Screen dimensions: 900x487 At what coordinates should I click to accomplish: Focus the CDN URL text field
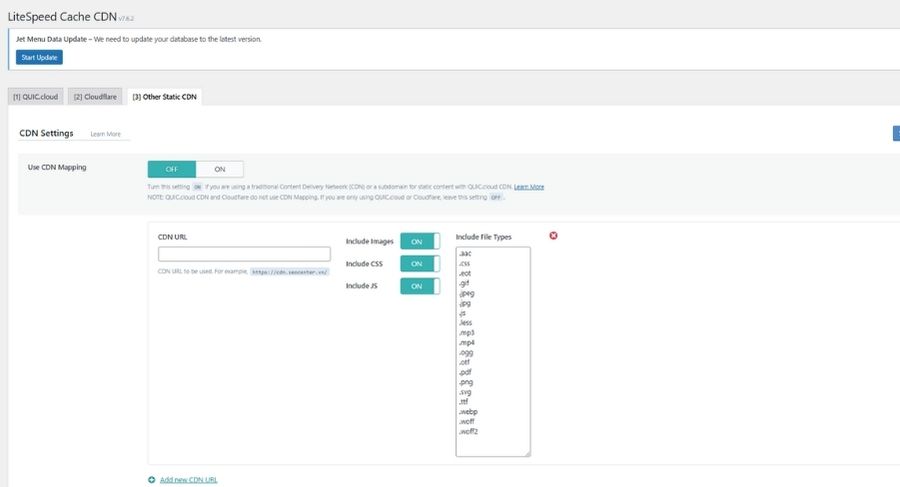click(x=244, y=254)
